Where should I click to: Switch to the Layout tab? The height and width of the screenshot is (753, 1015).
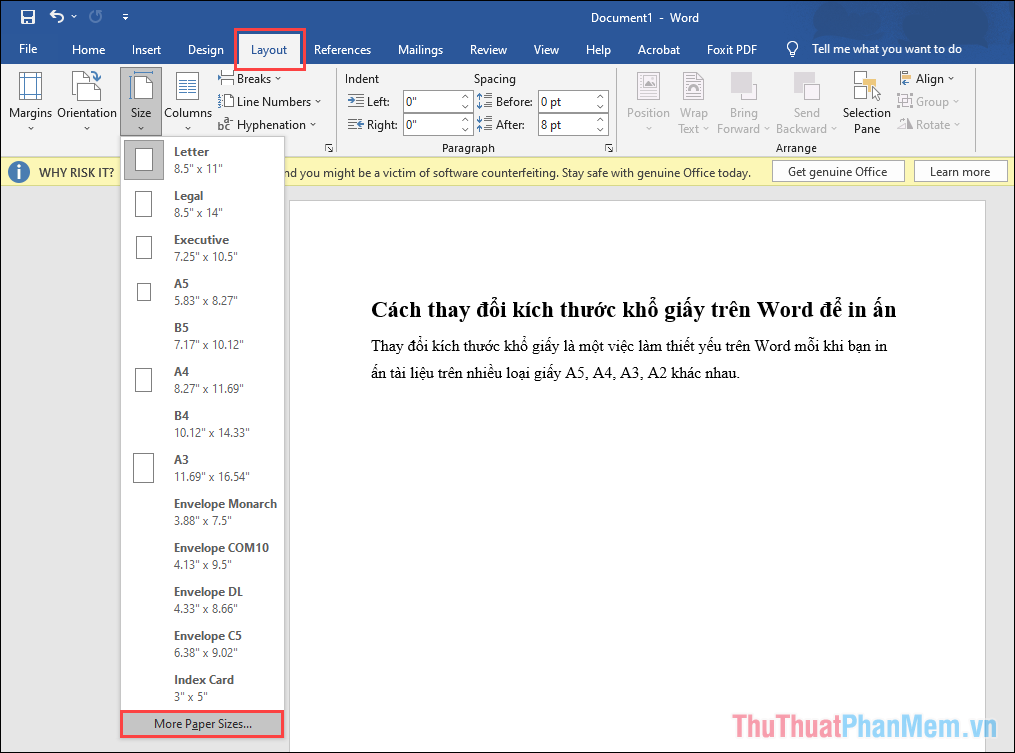tap(269, 50)
